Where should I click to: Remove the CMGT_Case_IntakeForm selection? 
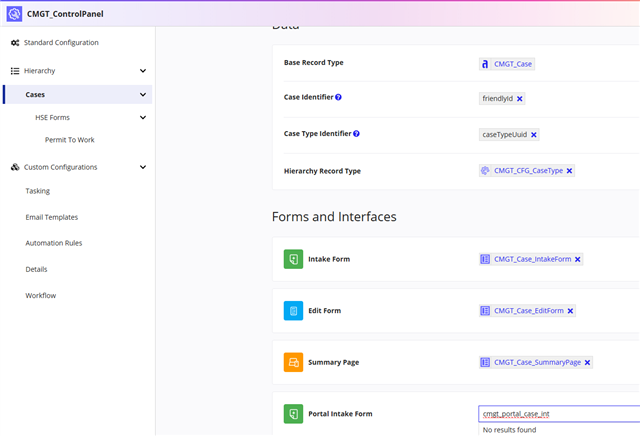(578, 259)
